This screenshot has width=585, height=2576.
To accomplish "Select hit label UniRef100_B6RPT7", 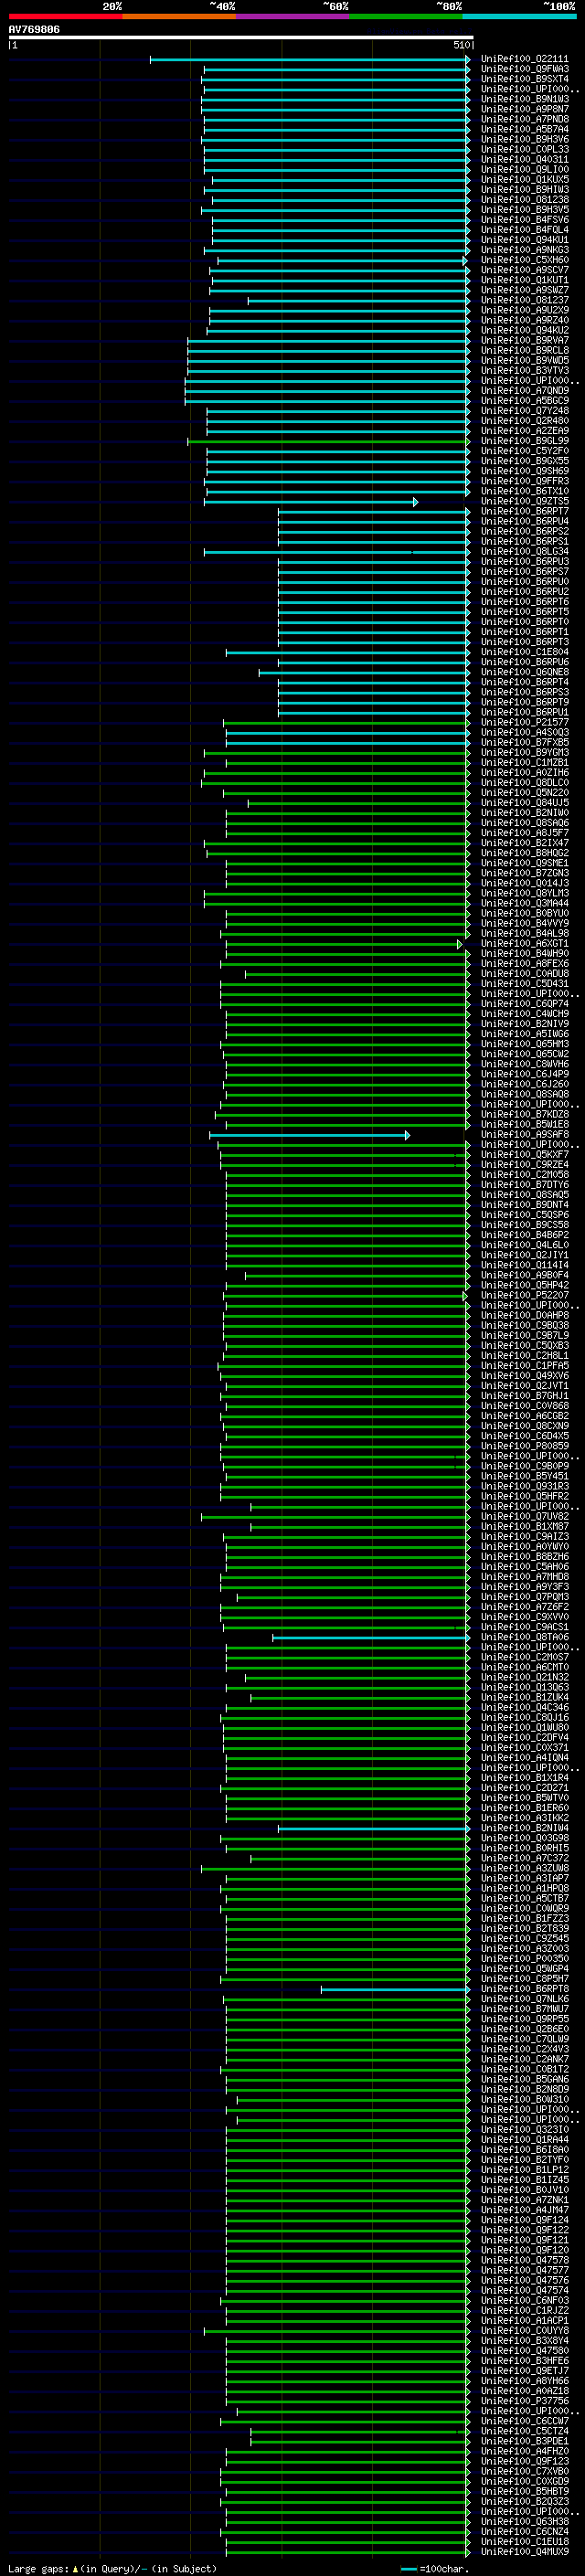I will click(x=525, y=511).
